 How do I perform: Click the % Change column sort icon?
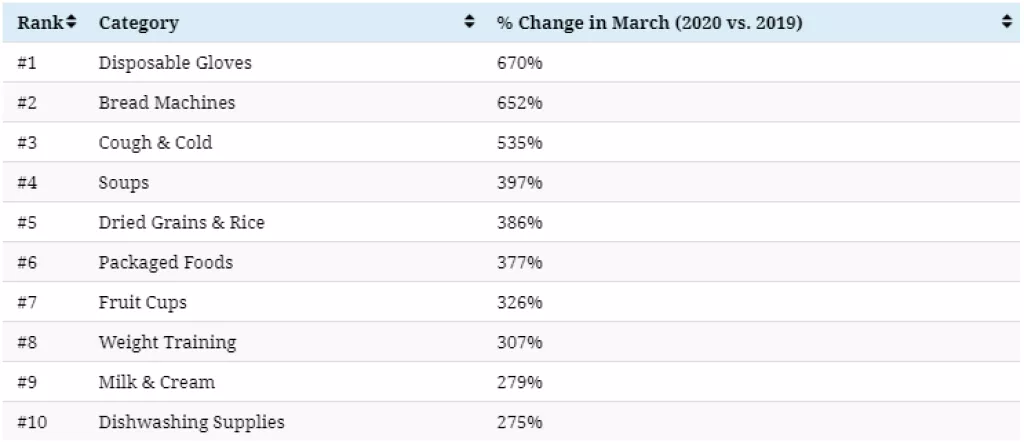point(1007,22)
